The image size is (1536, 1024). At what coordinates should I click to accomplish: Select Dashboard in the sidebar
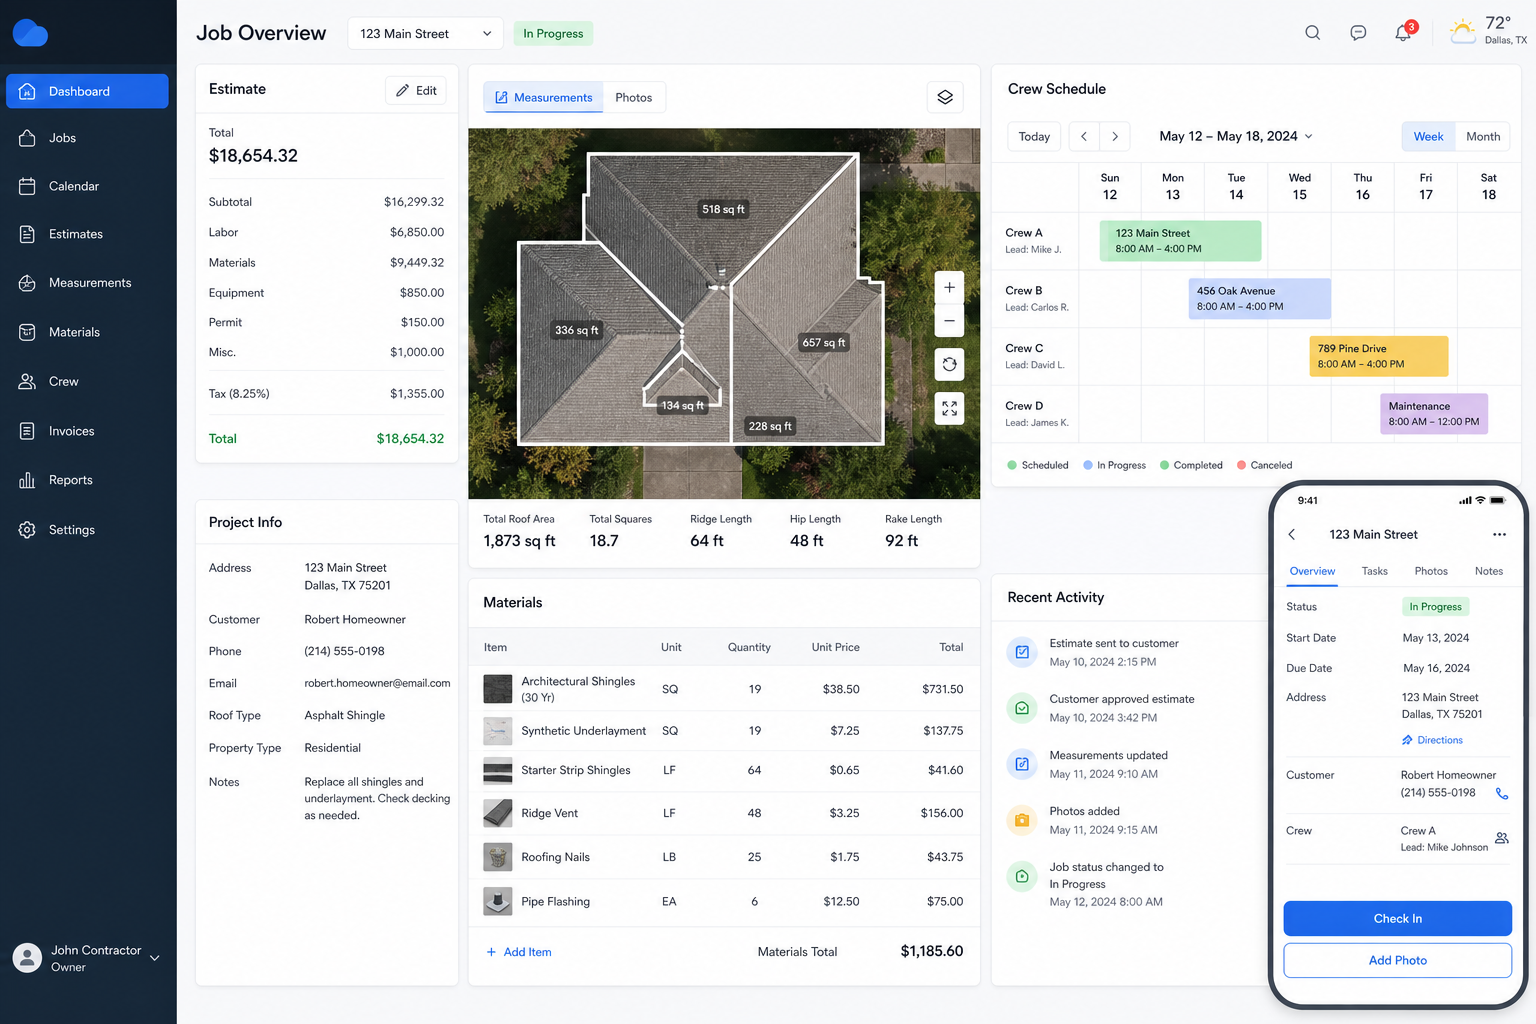tap(87, 91)
